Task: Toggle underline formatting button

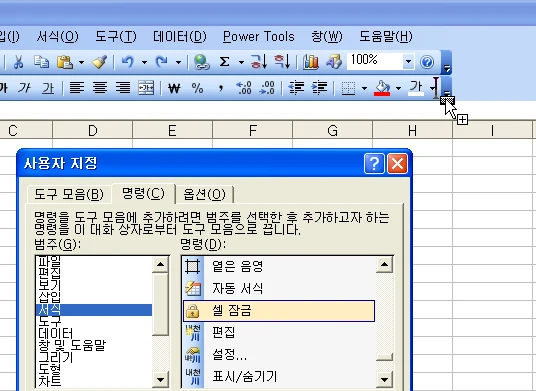Action: [48, 88]
